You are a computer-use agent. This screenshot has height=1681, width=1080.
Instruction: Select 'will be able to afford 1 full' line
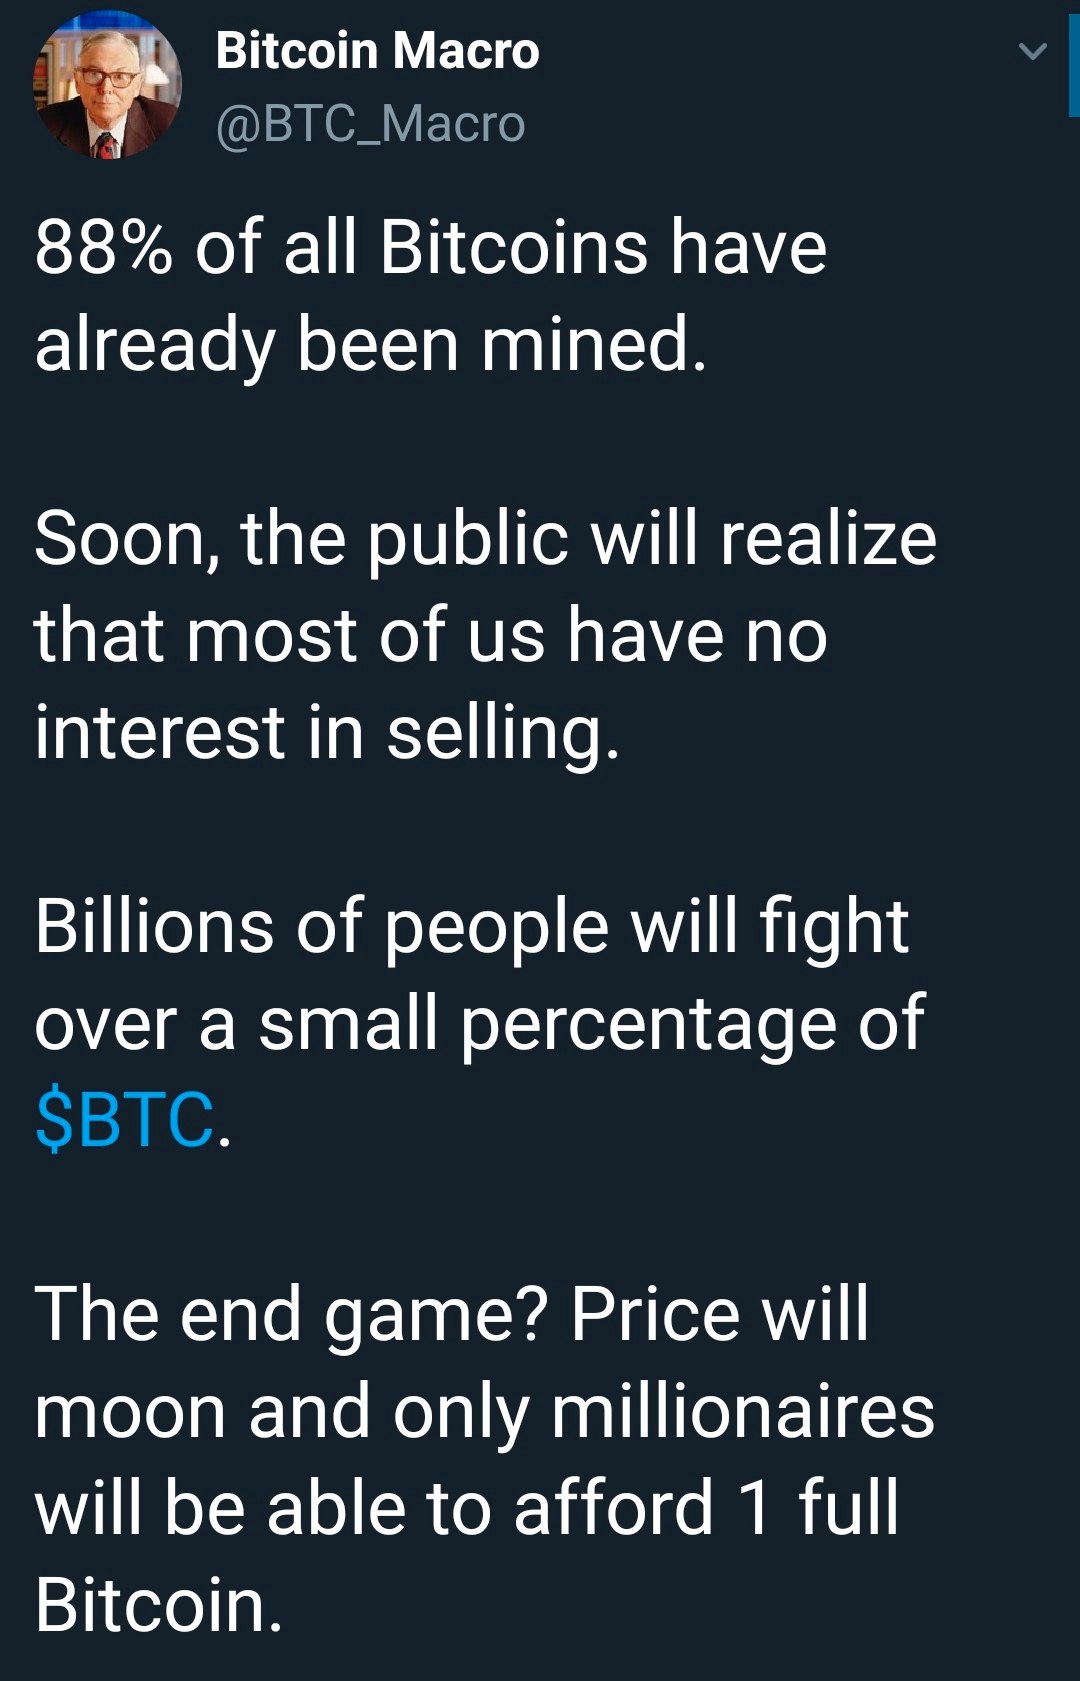[x=467, y=1506]
